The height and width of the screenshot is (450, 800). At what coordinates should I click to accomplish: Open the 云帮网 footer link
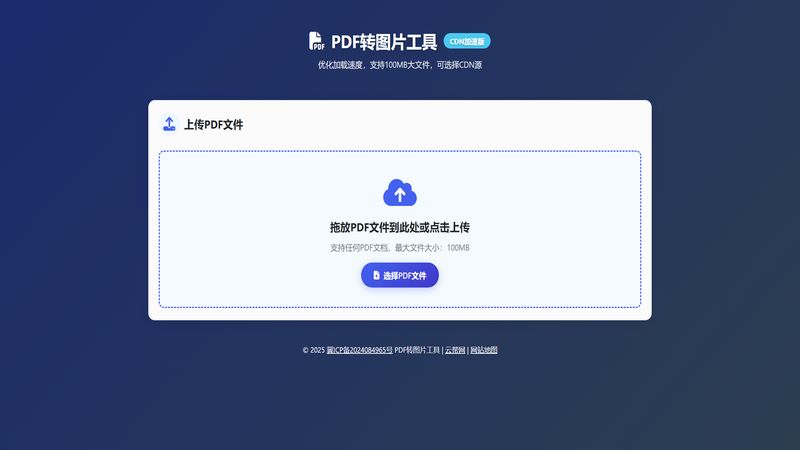click(x=455, y=350)
